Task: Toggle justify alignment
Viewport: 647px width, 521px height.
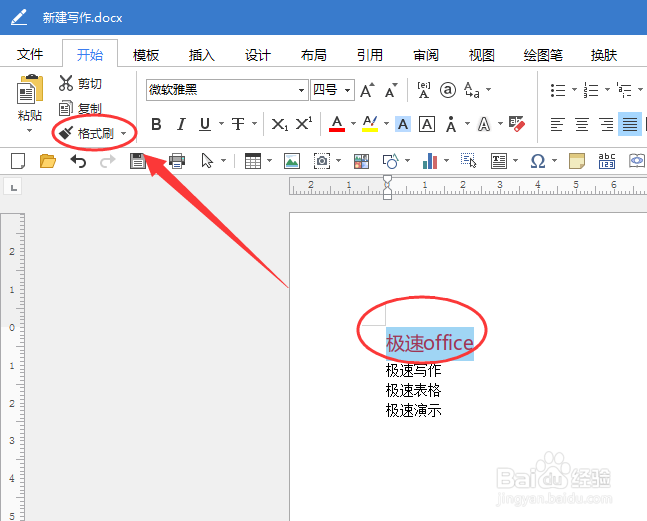Action: click(x=630, y=124)
